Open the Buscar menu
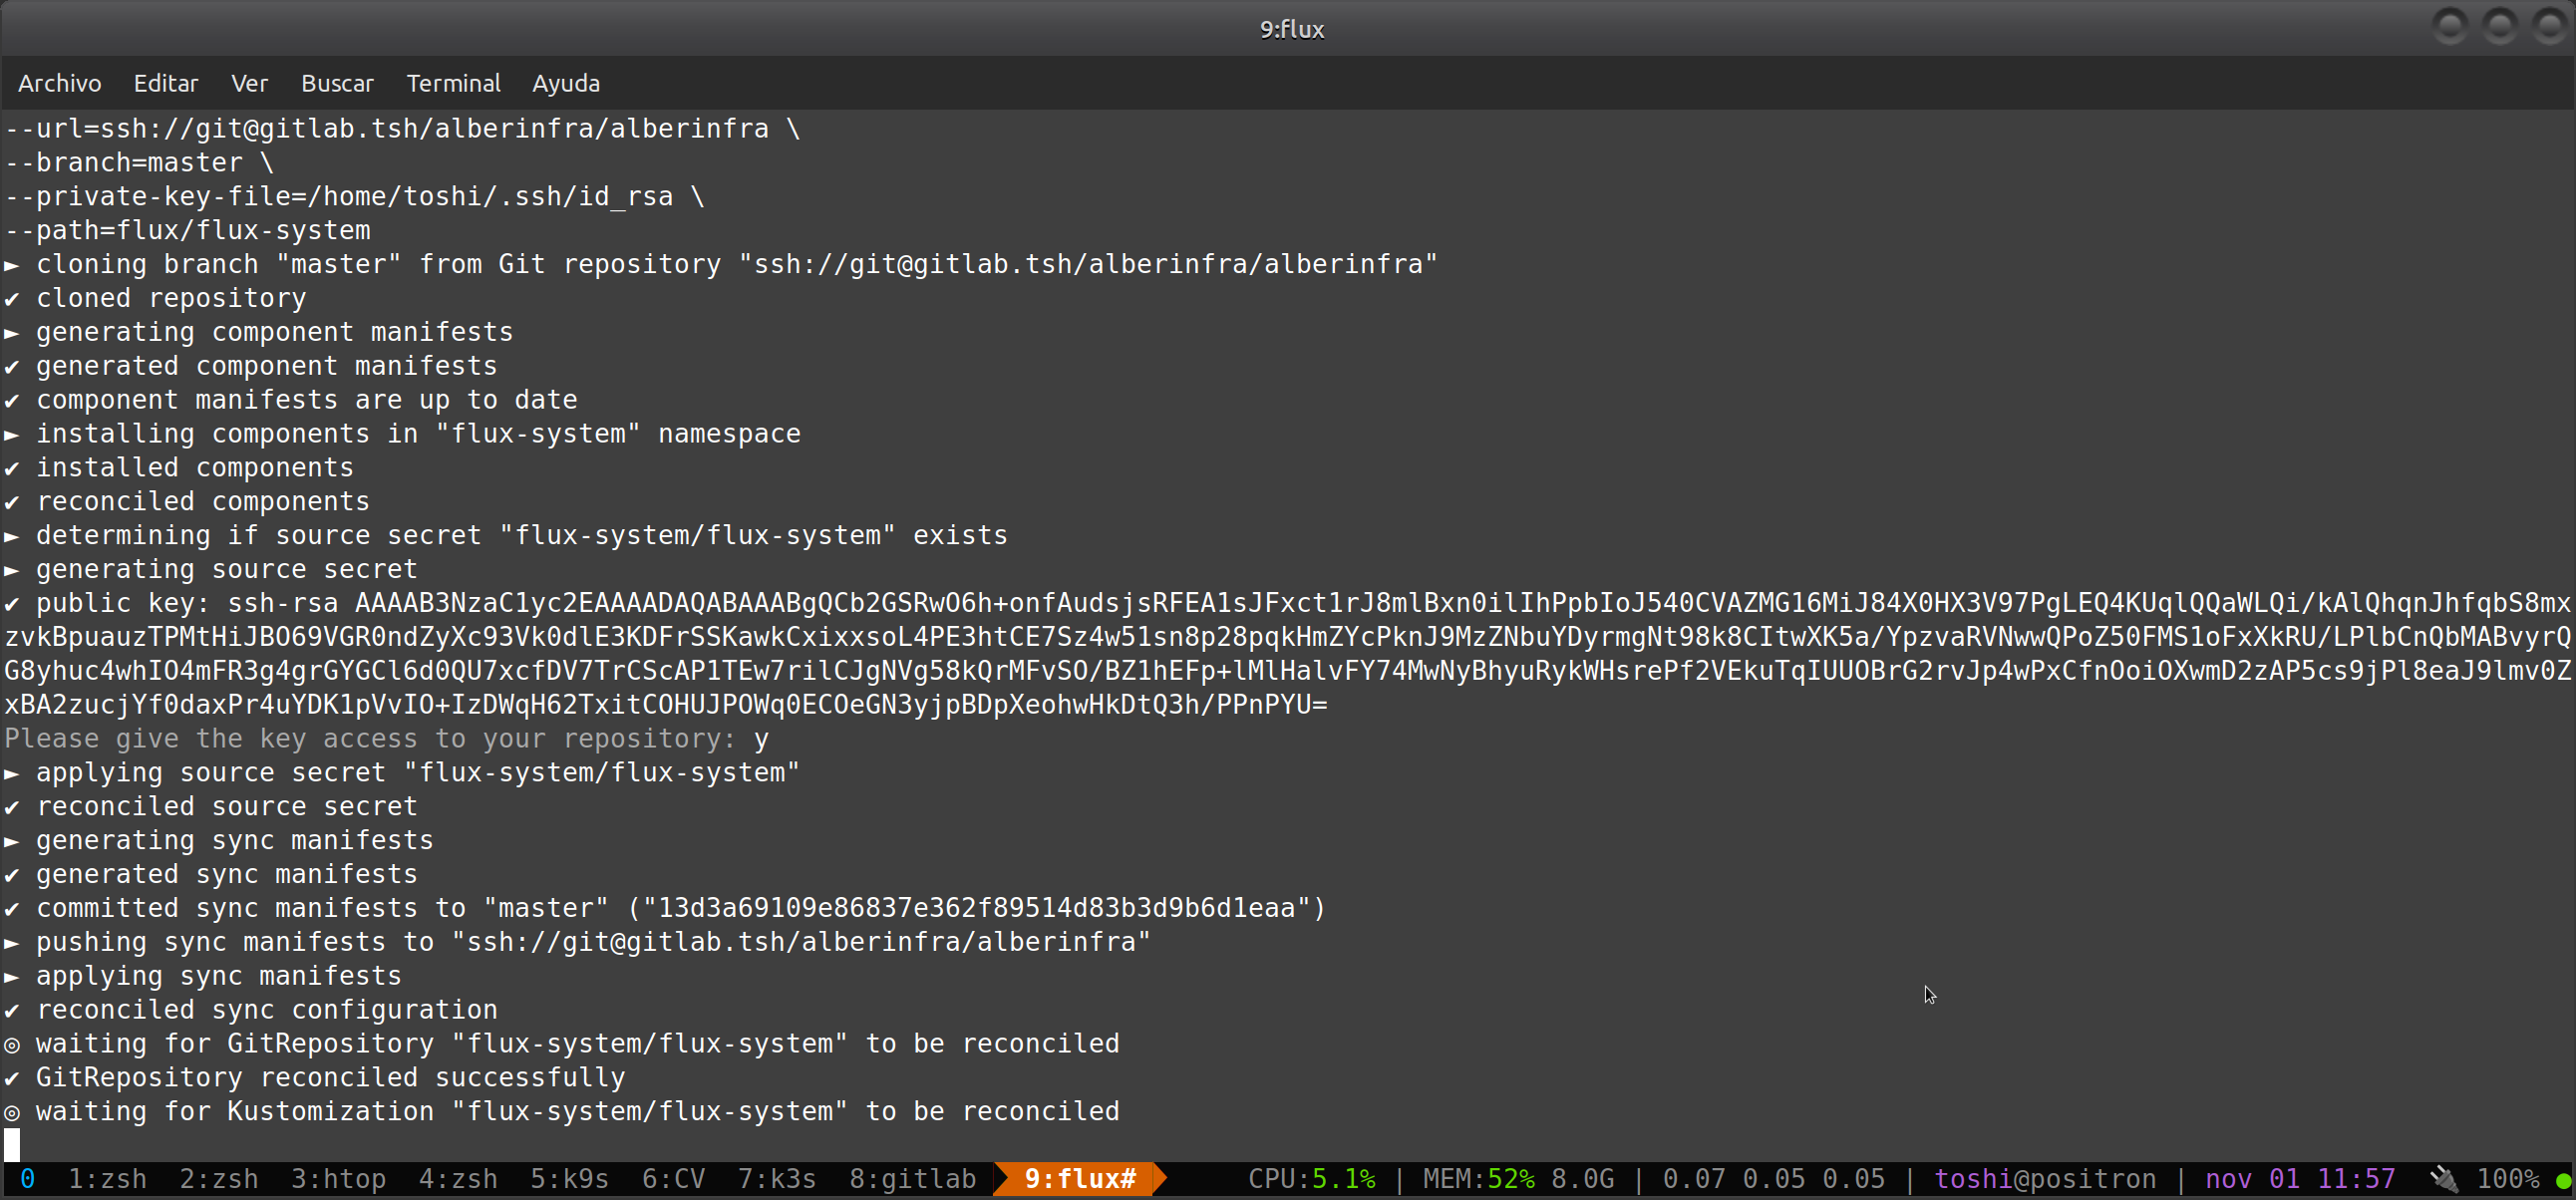 click(x=337, y=83)
